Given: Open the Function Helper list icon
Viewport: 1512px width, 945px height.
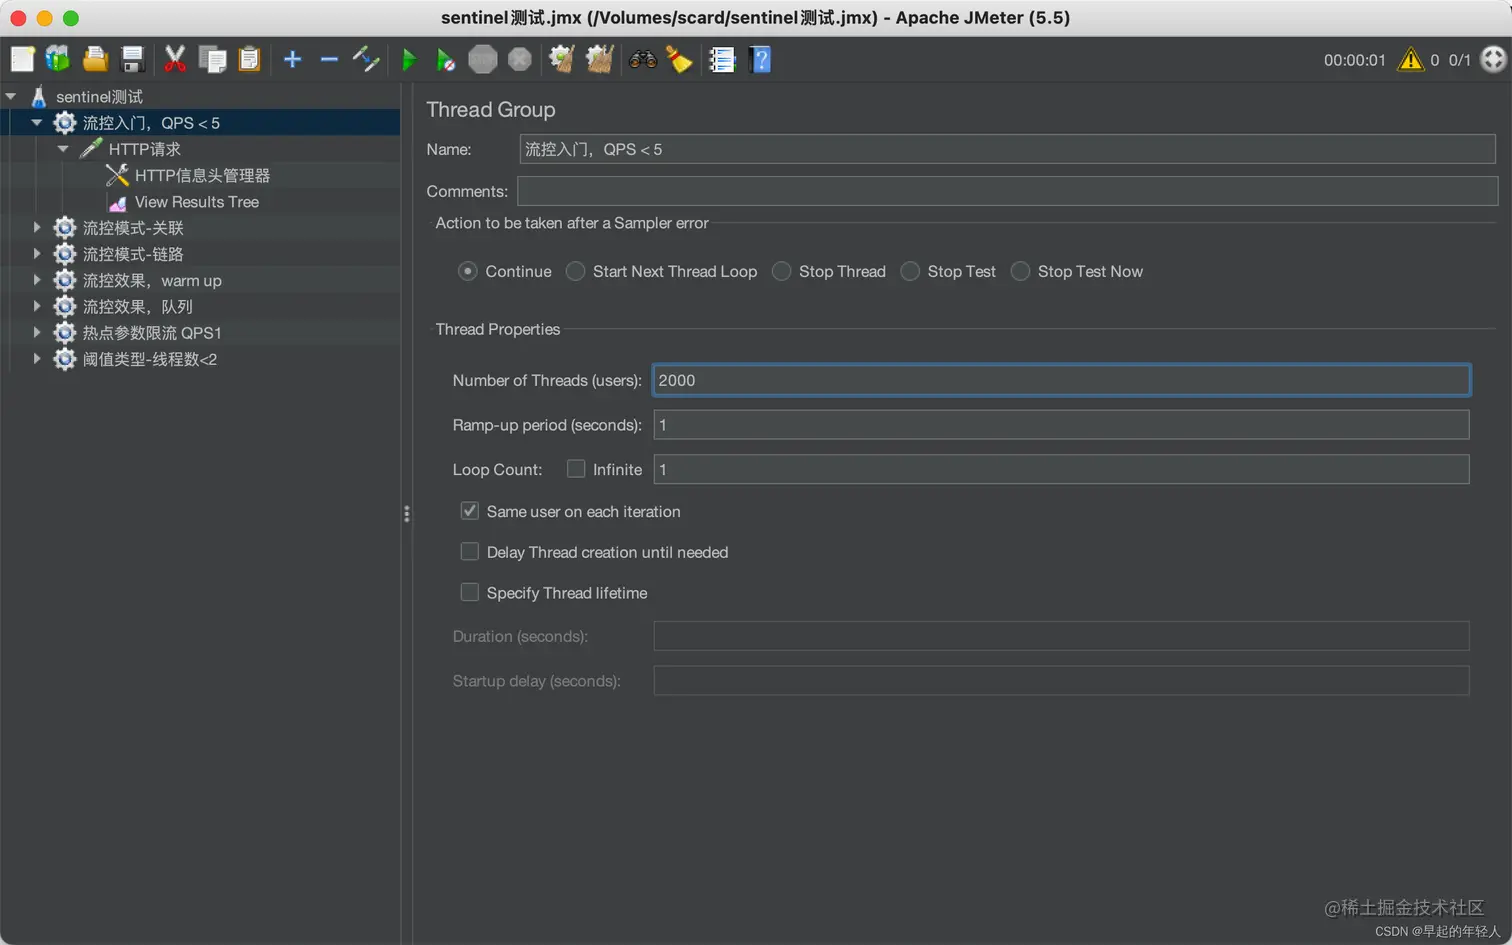Looking at the screenshot, I should [722, 60].
